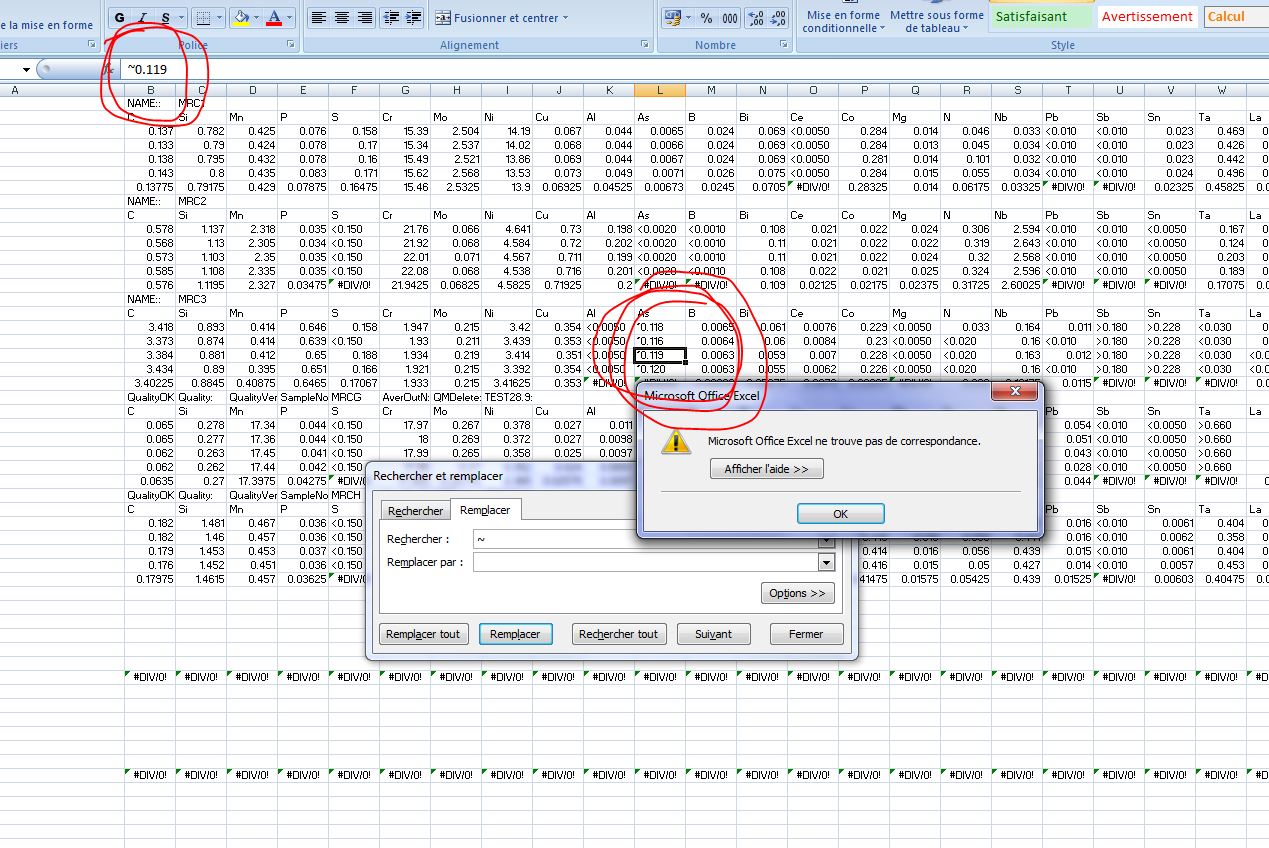Add a decimal place
1269x848 pixels.
[x=756, y=17]
